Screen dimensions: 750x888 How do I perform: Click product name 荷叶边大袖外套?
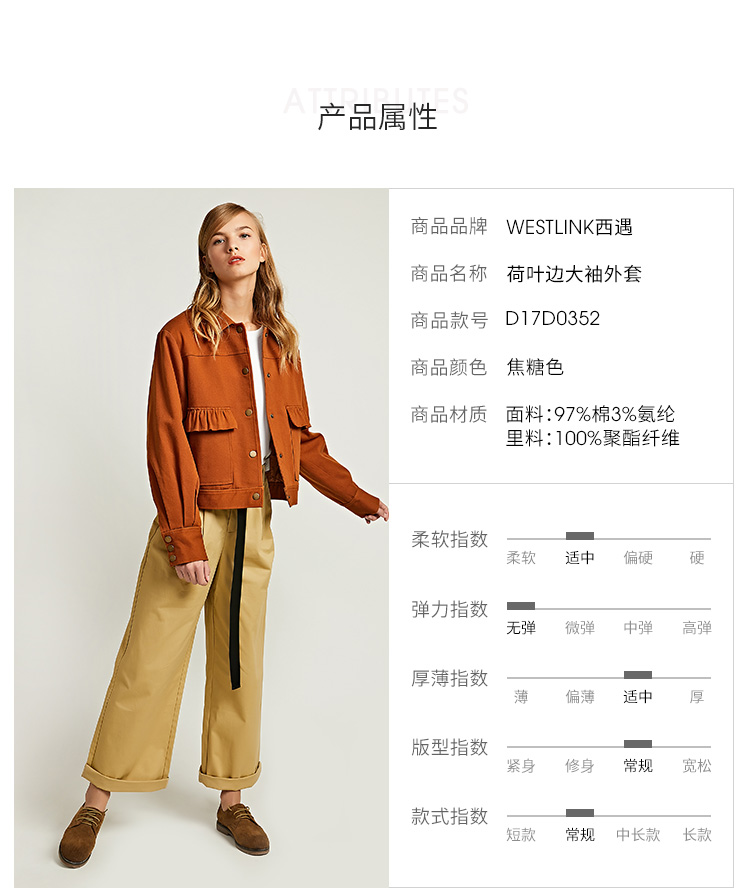[574, 274]
